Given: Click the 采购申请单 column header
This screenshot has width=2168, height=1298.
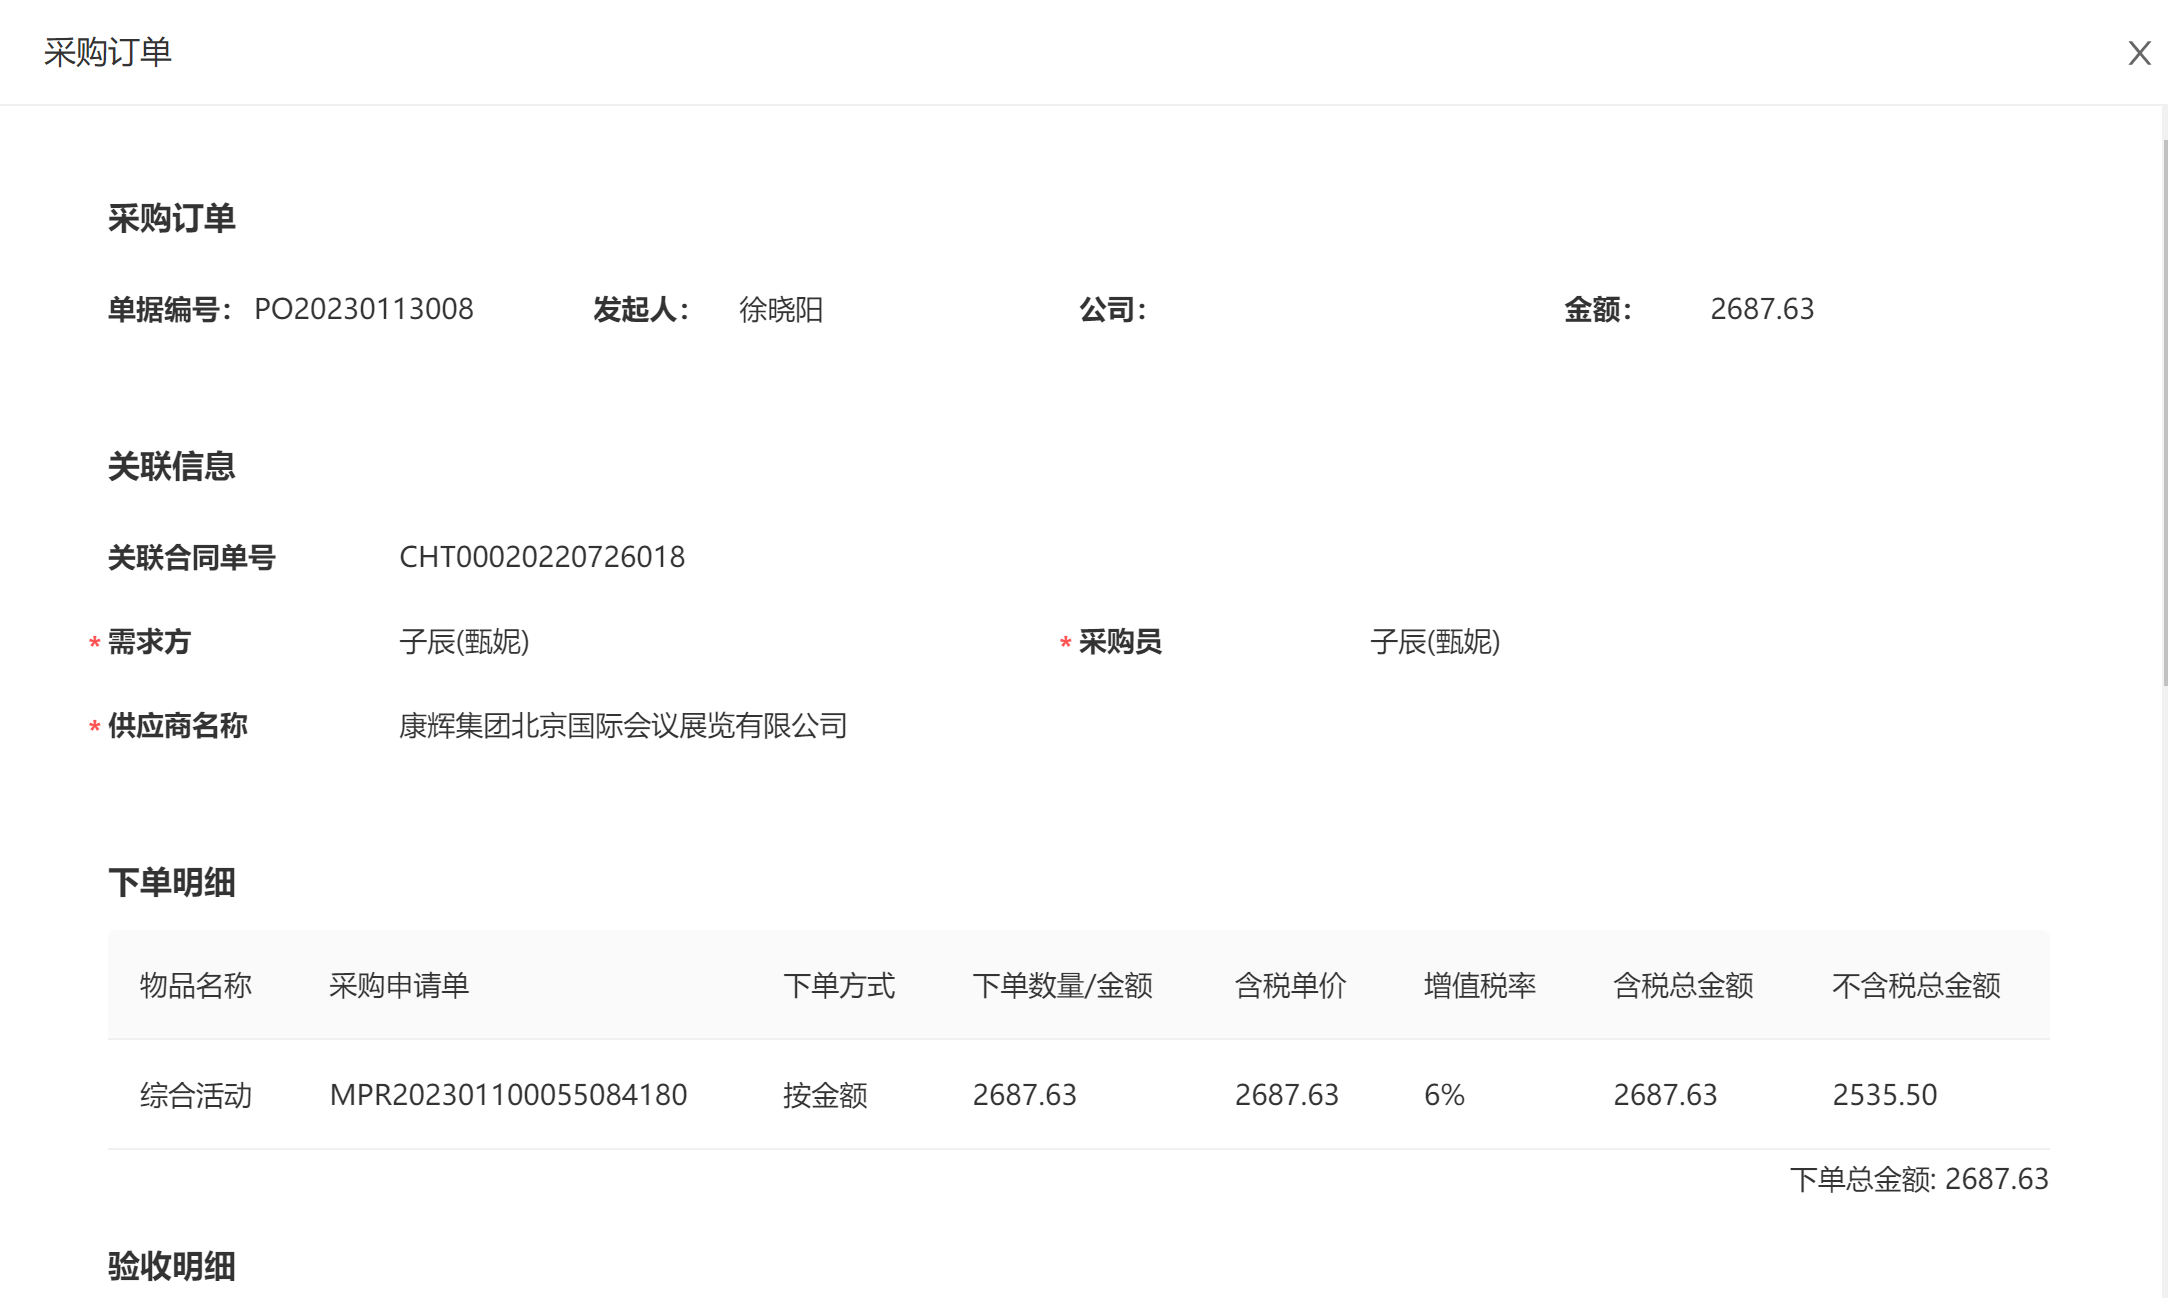Looking at the screenshot, I should pyautogui.click(x=399, y=986).
